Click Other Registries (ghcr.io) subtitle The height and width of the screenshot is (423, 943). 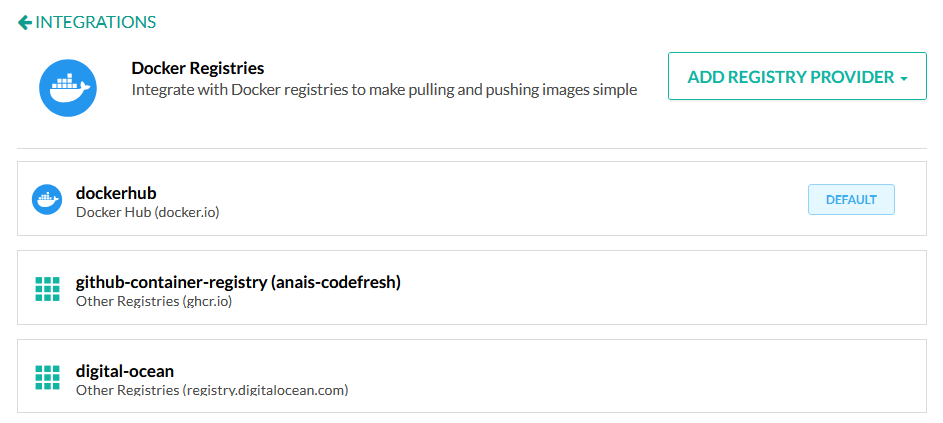click(154, 301)
